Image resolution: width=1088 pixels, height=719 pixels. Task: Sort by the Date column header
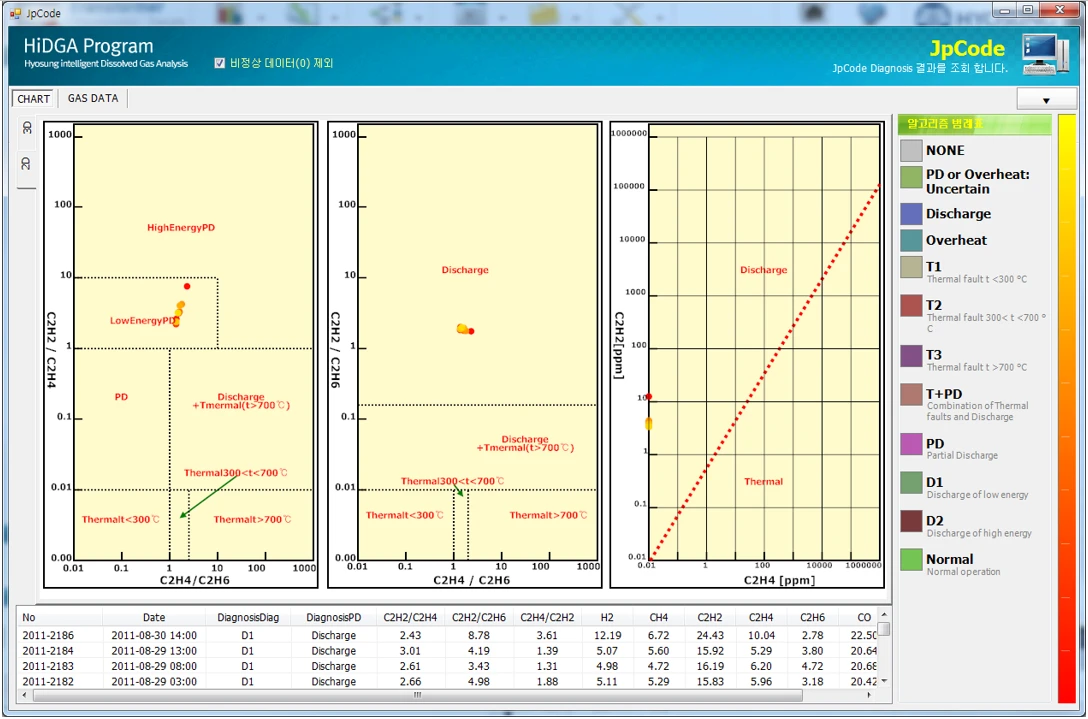point(154,617)
